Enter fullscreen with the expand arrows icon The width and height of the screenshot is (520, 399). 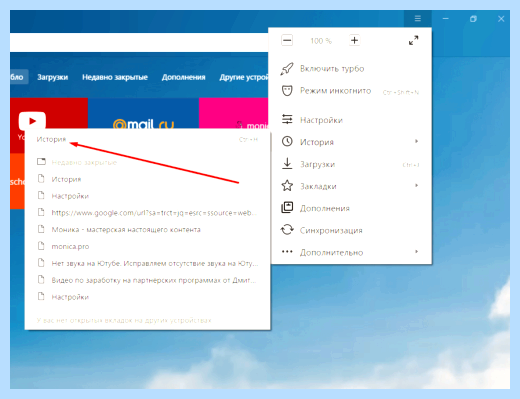(x=413, y=41)
